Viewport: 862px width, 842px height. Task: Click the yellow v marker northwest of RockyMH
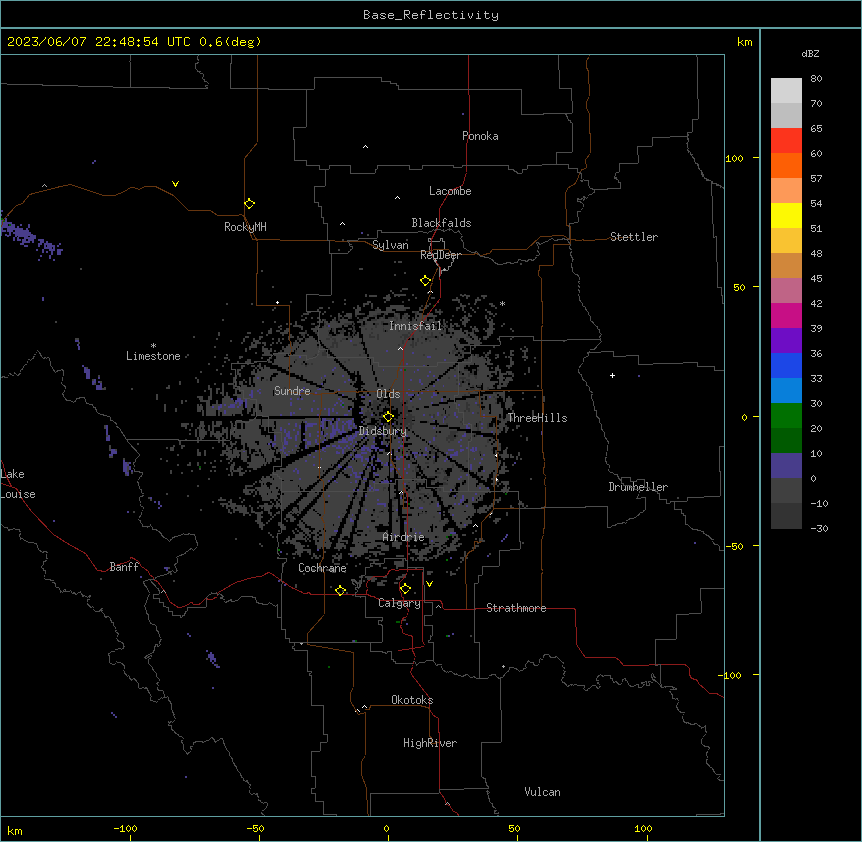[175, 184]
